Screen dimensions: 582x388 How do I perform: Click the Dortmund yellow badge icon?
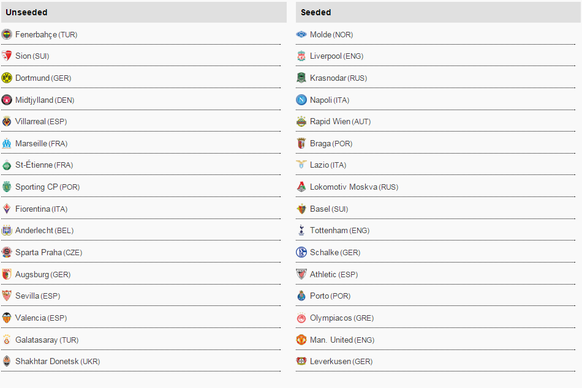7,78
